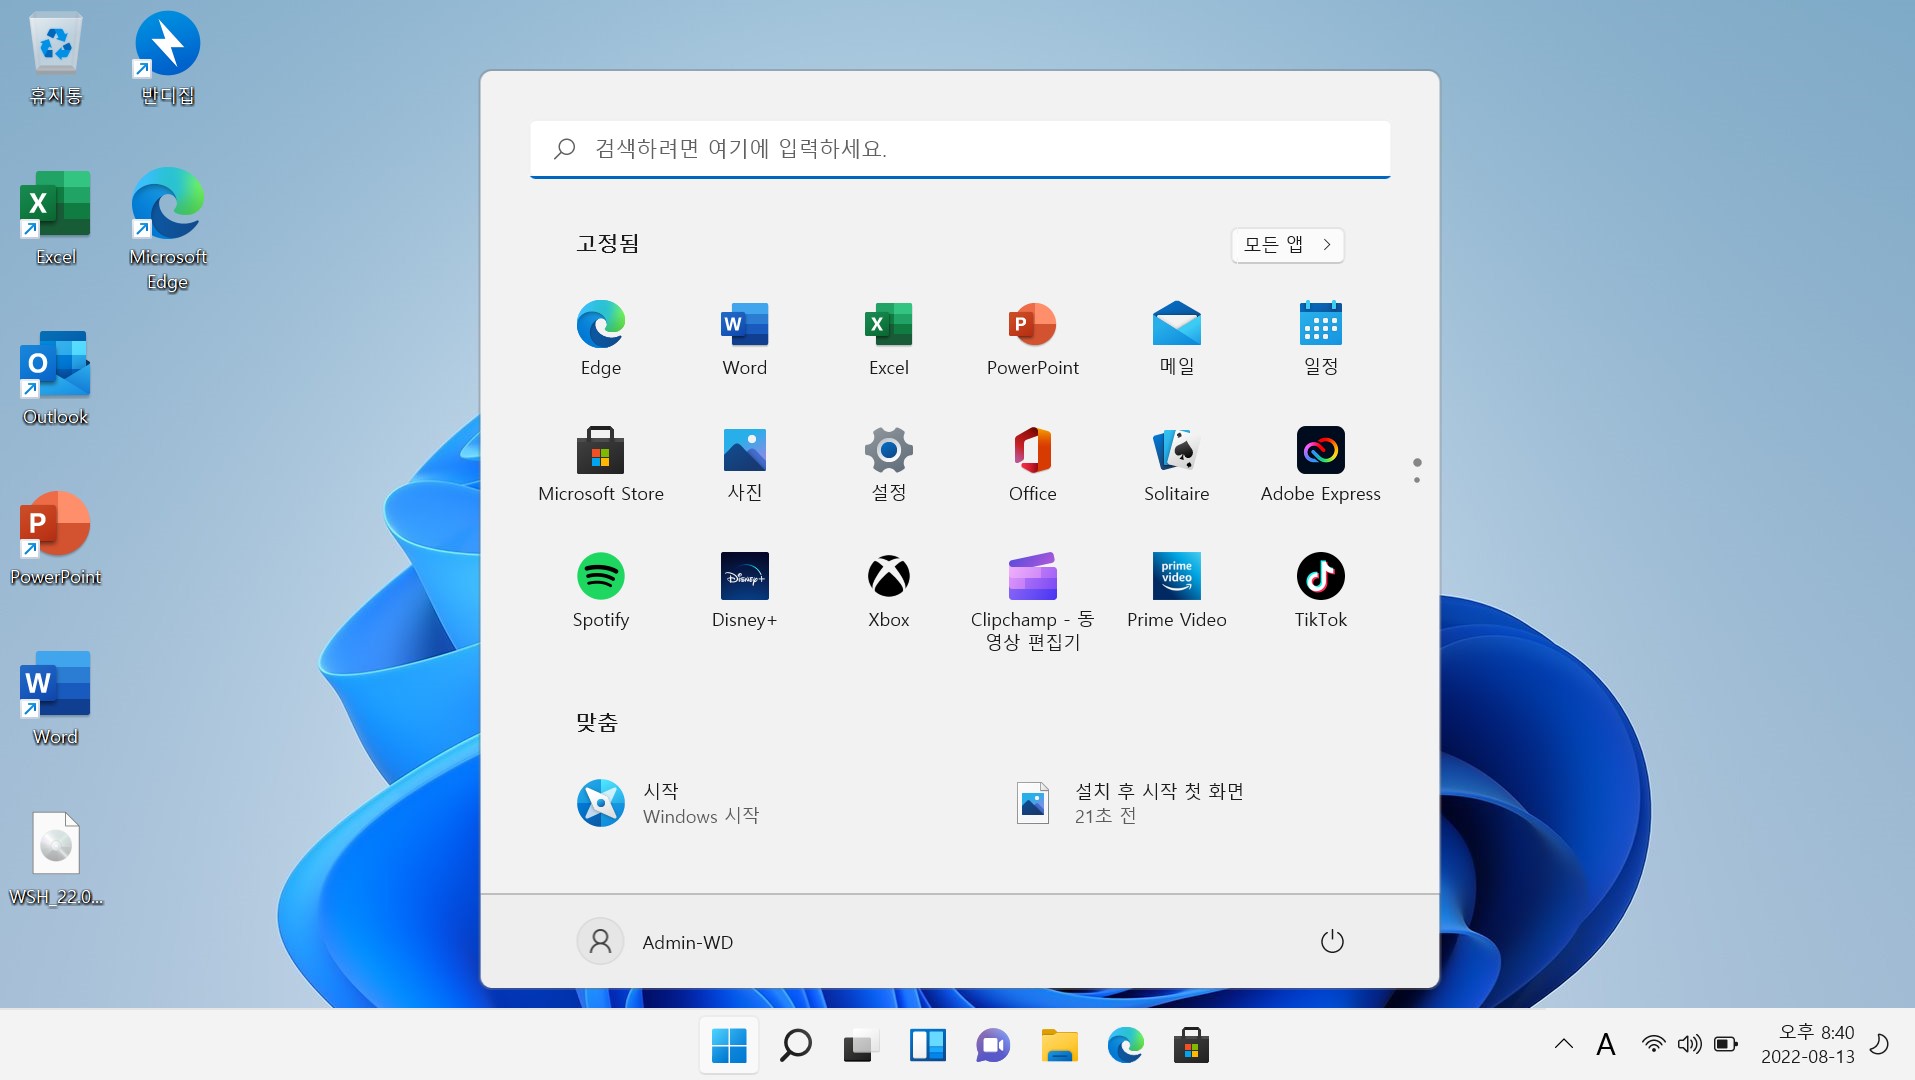Screen dimensions: 1915x1080
Task: Click the 모든 앱 (All apps) button
Action: click(1288, 245)
